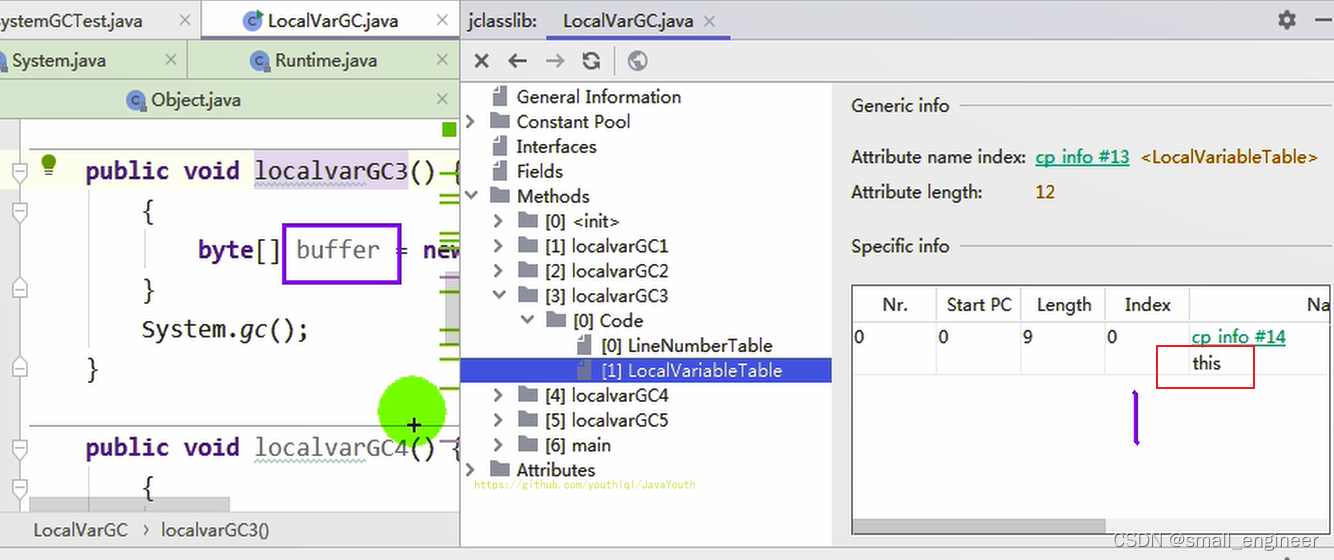Click the buffer variable in the code
Viewport: 1334px width, 560px height.
coord(338,249)
